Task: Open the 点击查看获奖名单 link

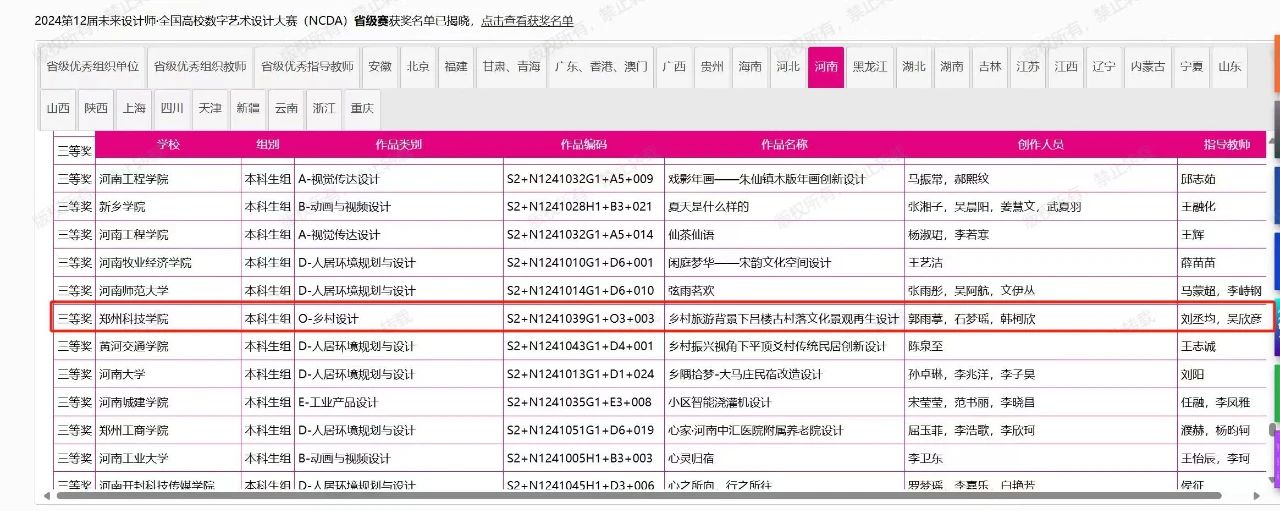Action: coord(527,20)
